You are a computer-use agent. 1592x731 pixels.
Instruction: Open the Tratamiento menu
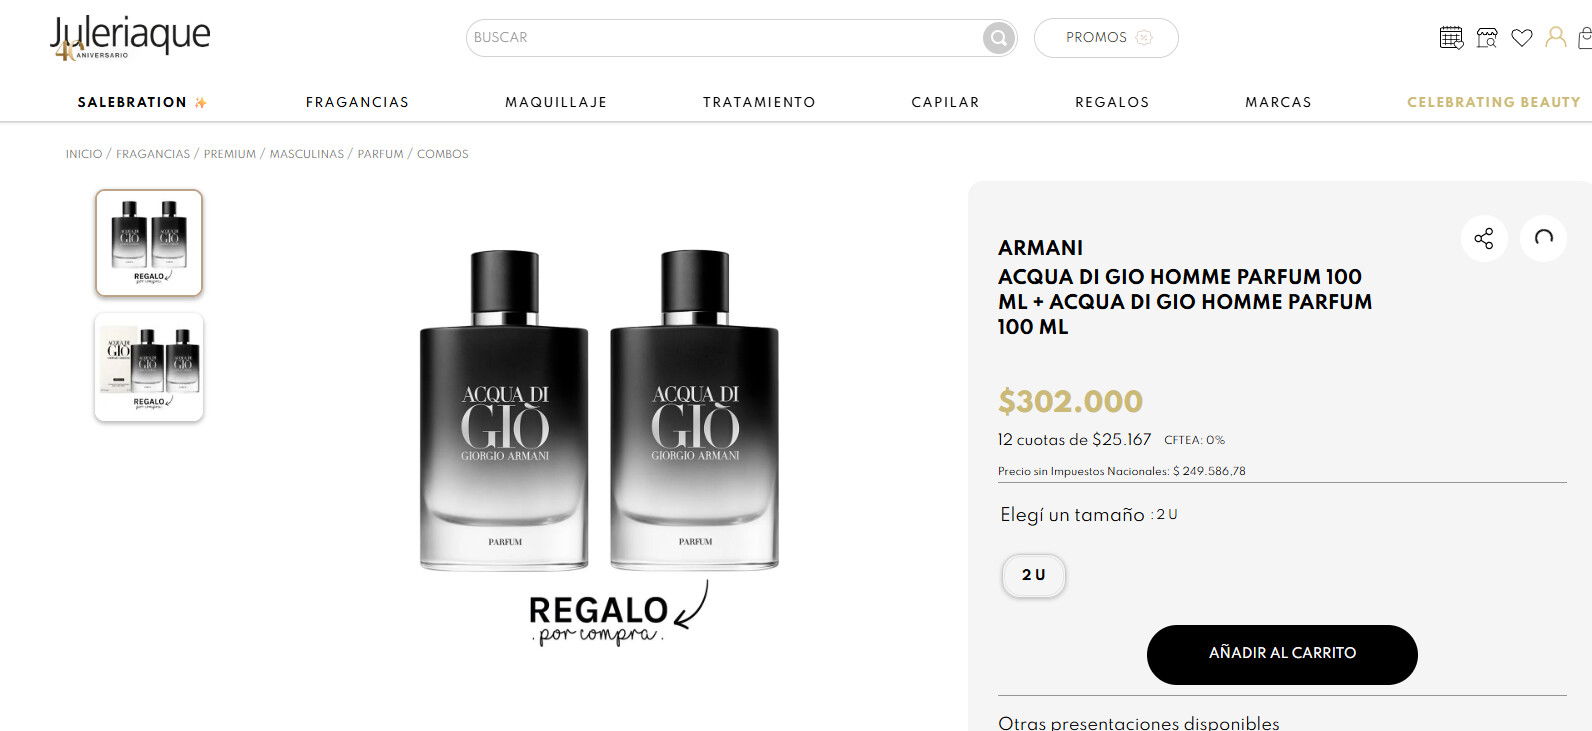click(759, 102)
